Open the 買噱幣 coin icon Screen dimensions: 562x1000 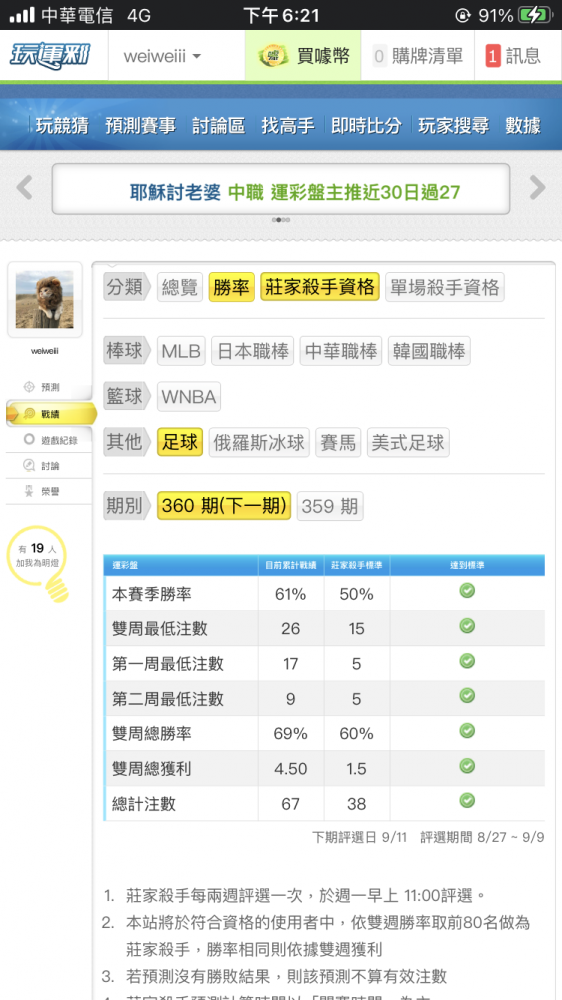click(x=274, y=56)
